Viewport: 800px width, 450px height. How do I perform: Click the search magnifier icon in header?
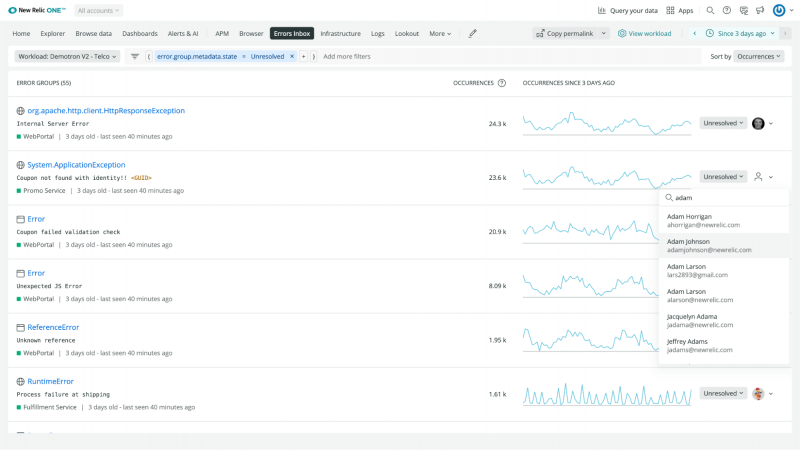710,10
